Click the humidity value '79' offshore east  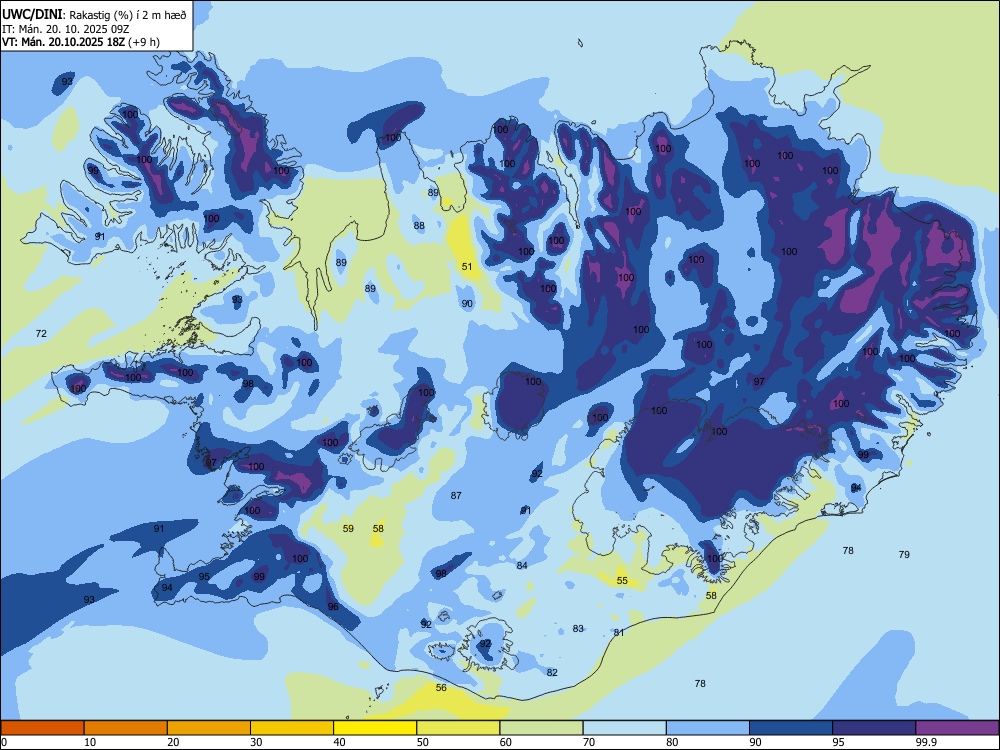(x=904, y=555)
